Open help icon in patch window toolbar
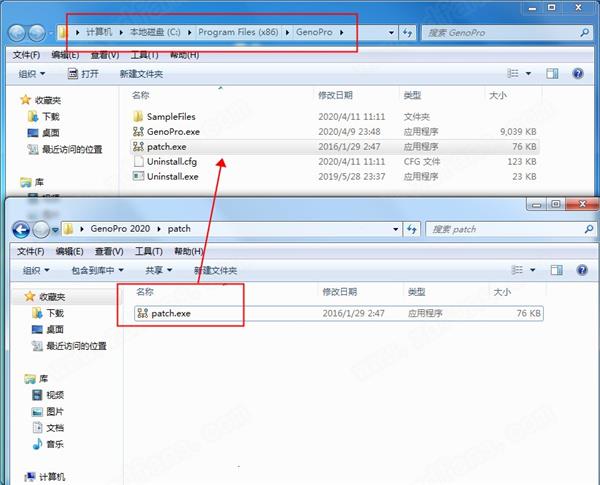This screenshot has width=600, height=485. click(x=582, y=270)
